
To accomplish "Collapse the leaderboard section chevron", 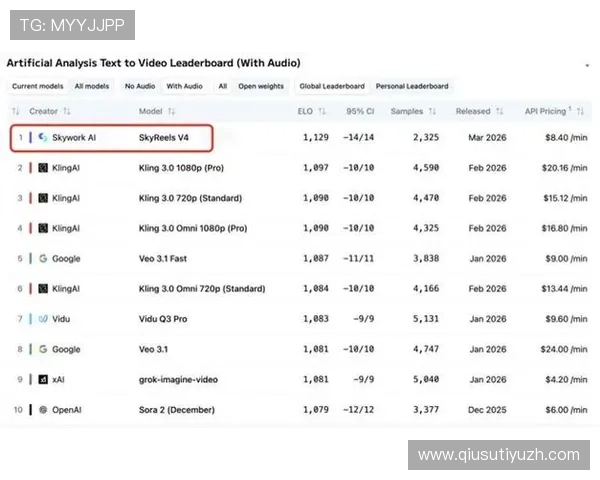I will (587, 65).
